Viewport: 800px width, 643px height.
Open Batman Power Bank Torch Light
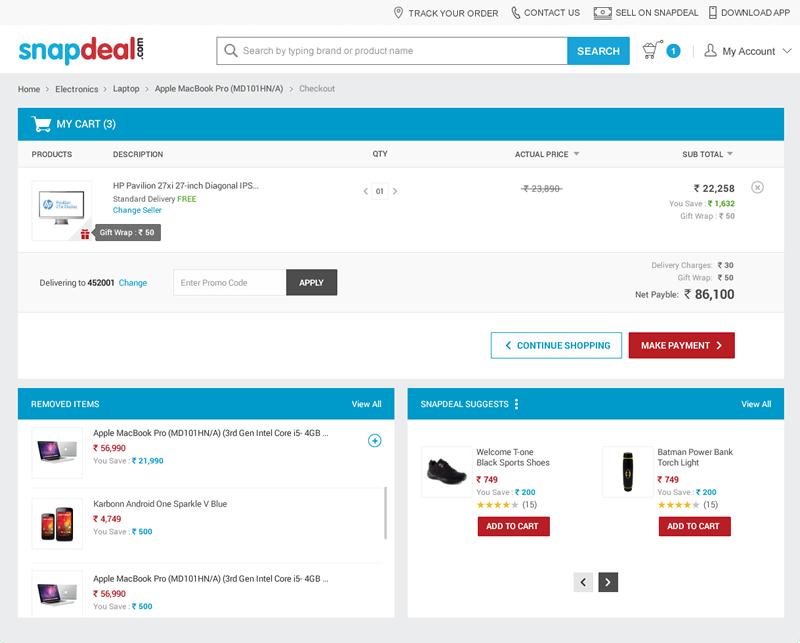[x=695, y=457]
